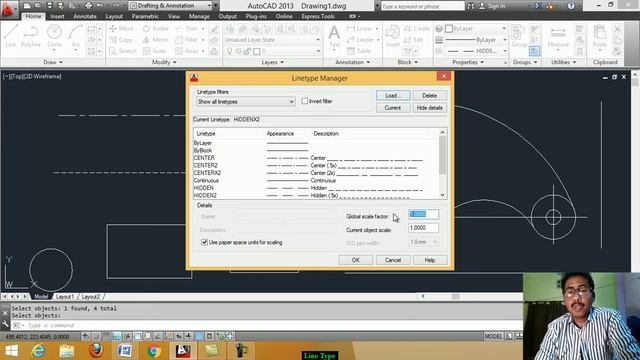This screenshot has width=640, height=360.
Task: Toggle the Invert filter checkbox
Action: (x=304, y=101)
